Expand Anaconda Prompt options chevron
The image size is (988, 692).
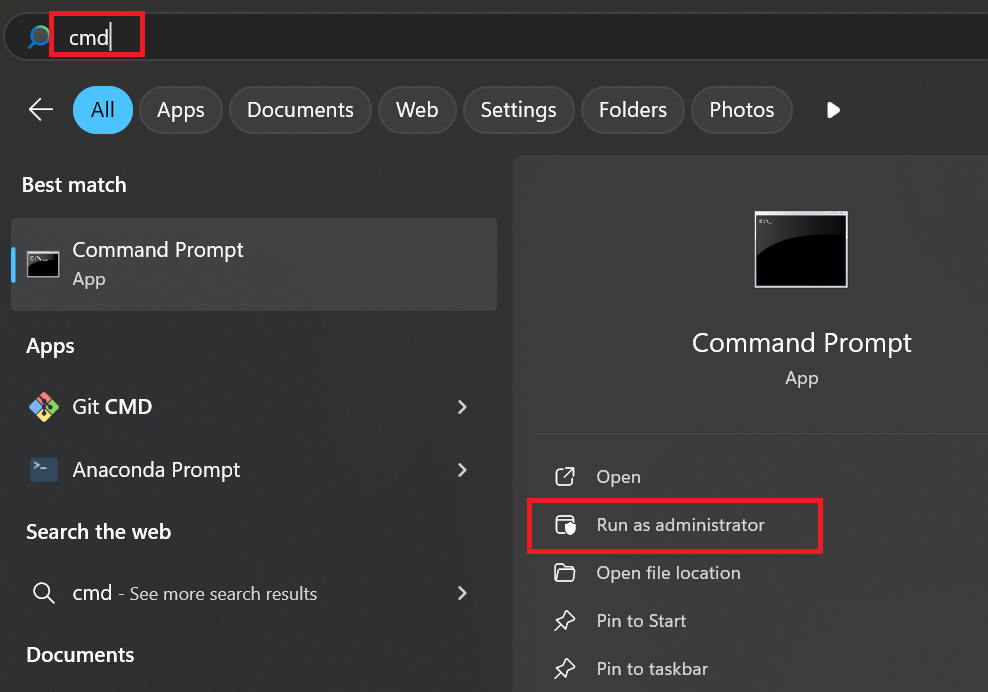point(462,470)
